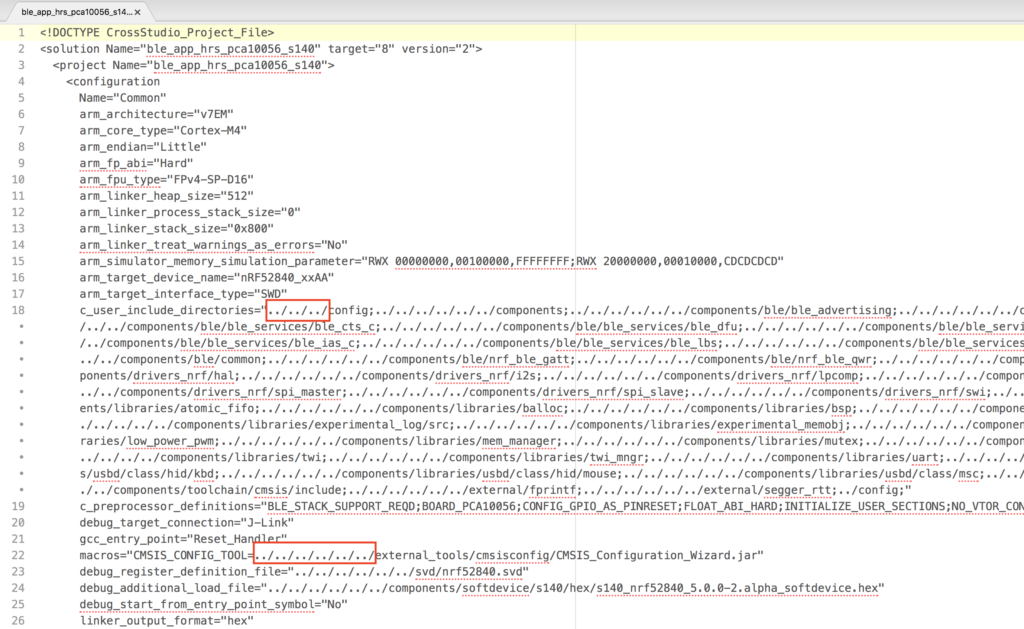Place cursor on '<configuration' text
Viewport: 1024px width, 629px height.
tap(113, 81)
